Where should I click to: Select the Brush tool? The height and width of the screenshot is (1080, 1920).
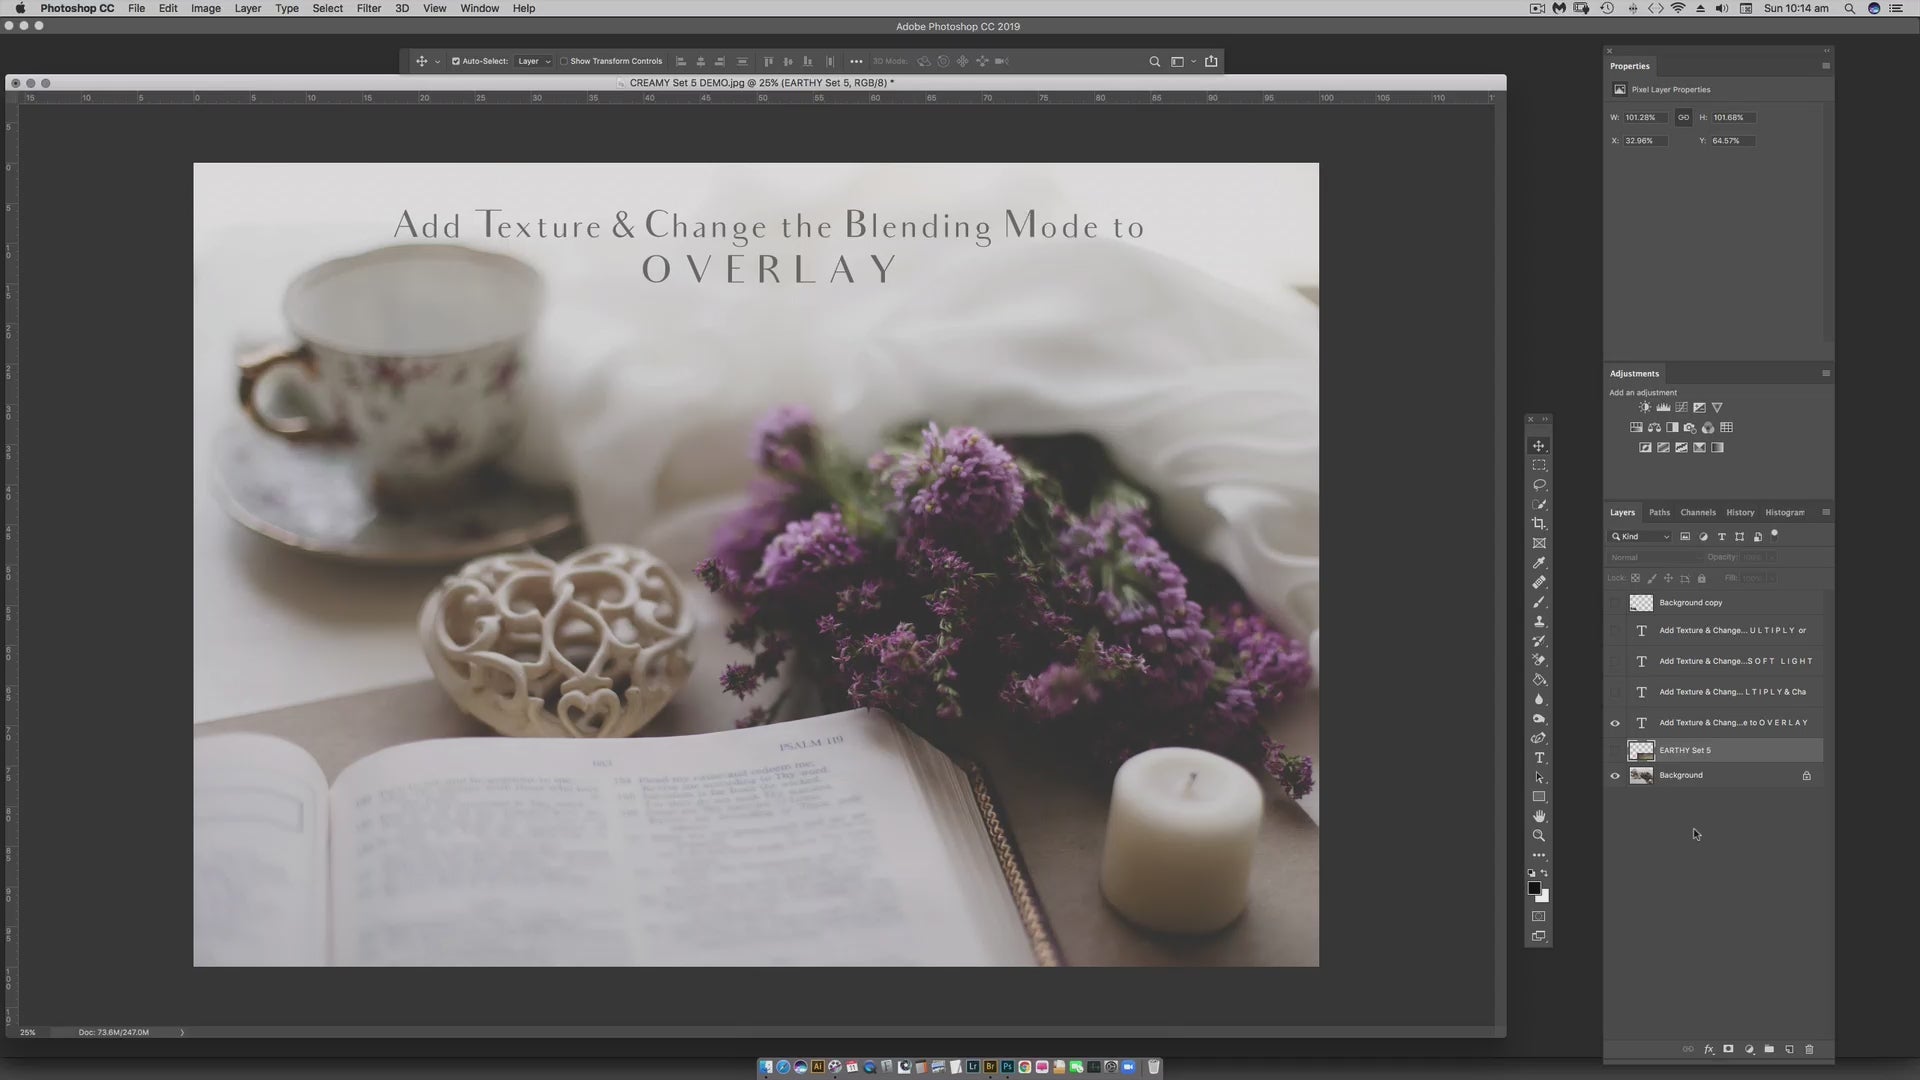(x=1539, y=602)
